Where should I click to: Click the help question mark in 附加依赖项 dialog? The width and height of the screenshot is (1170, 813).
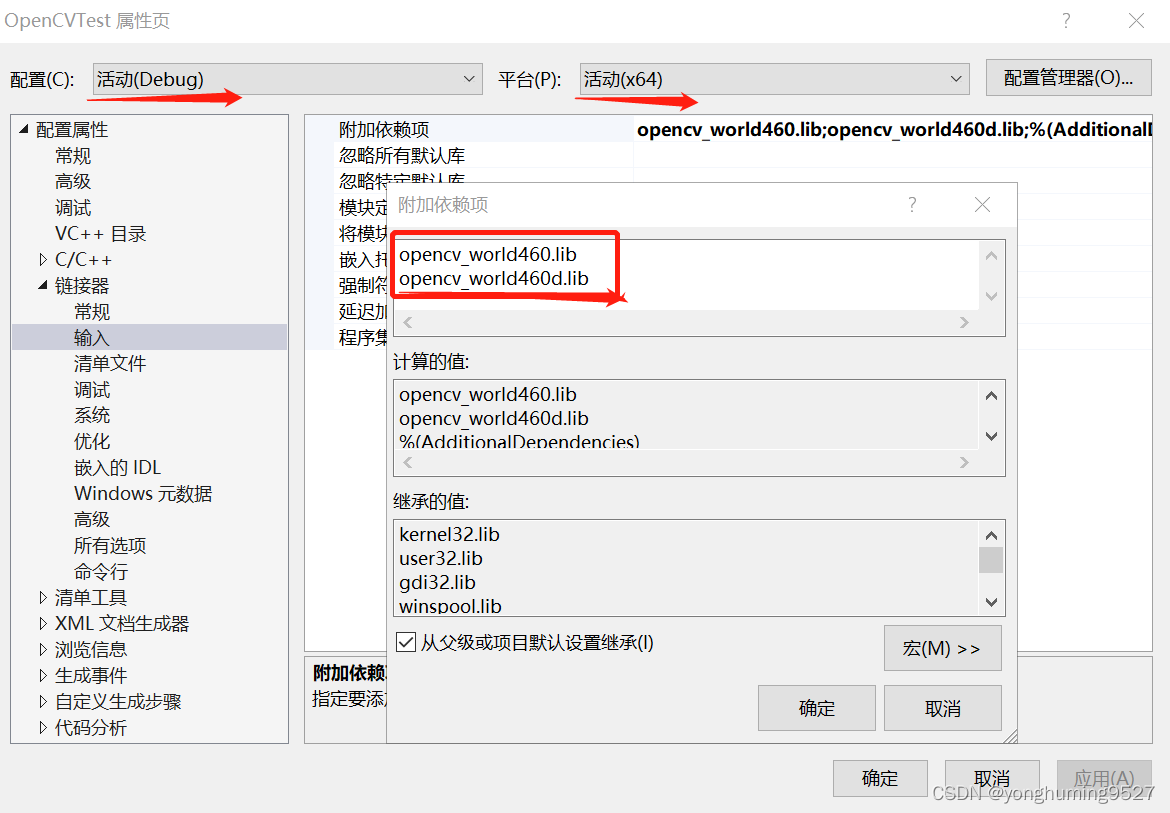coord(911,203)
